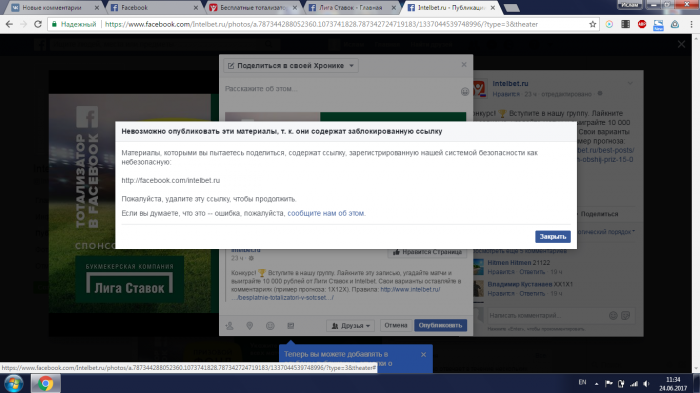The image size is (700, 393).
Task: Reload the current page
Action: (38, 24)
